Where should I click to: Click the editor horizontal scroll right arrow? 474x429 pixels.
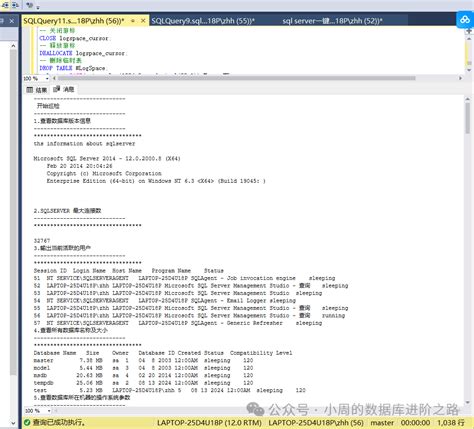click(x=461, y=78)
